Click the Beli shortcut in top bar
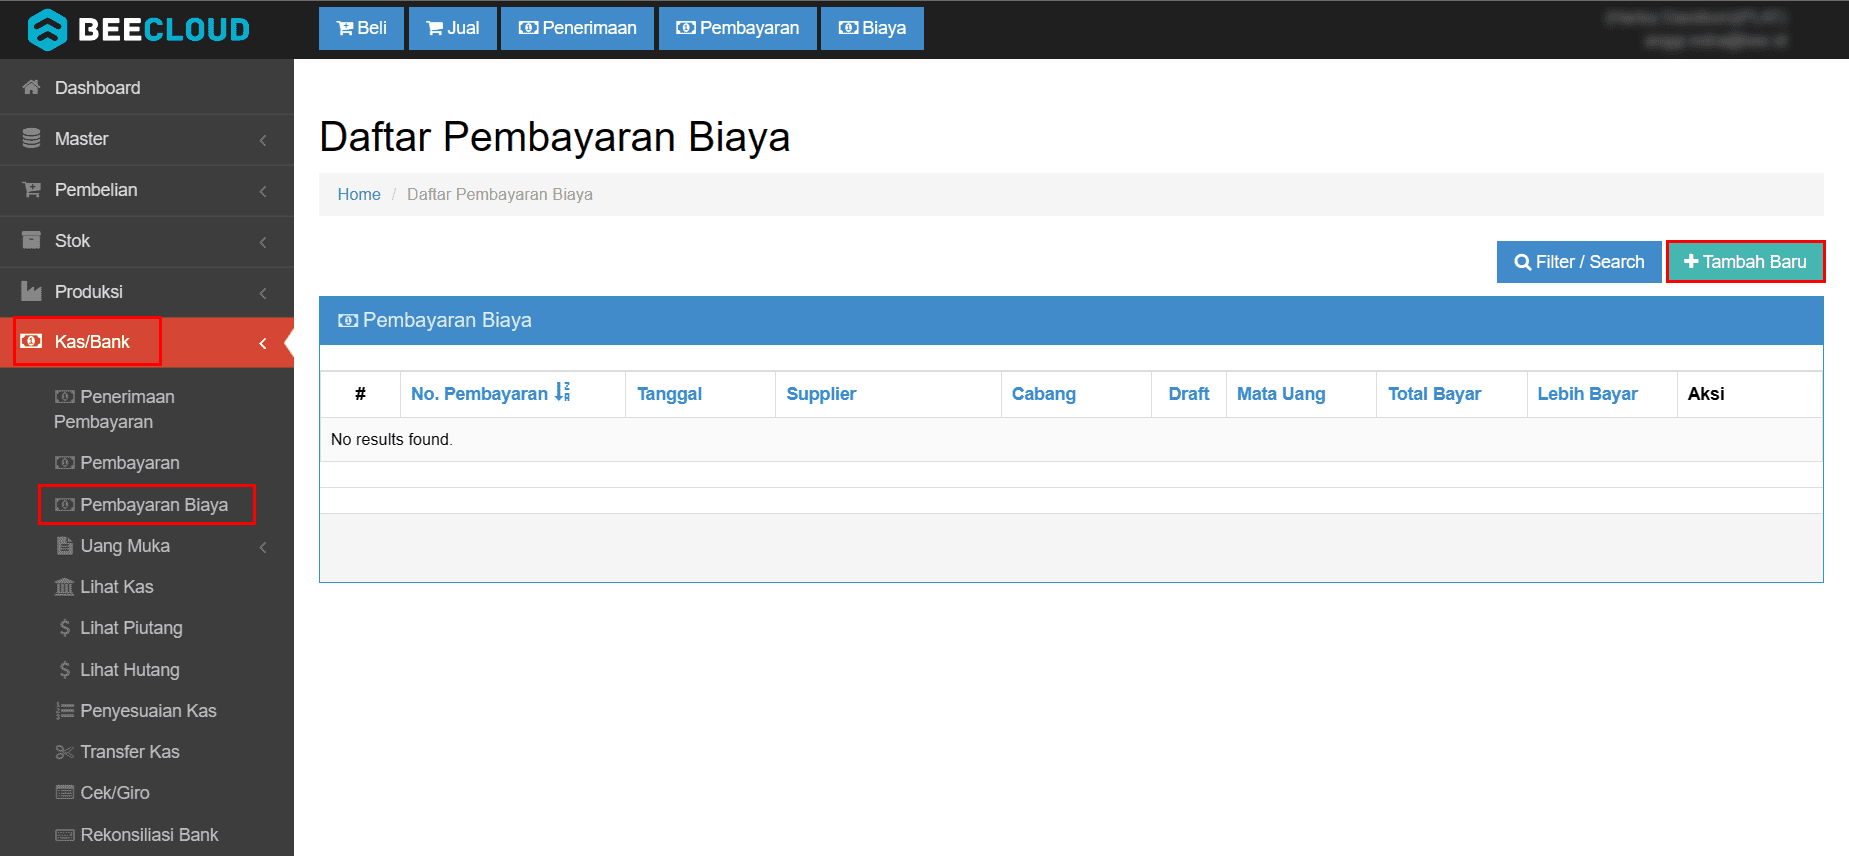The image size is (1849, 856). point(361,28)
